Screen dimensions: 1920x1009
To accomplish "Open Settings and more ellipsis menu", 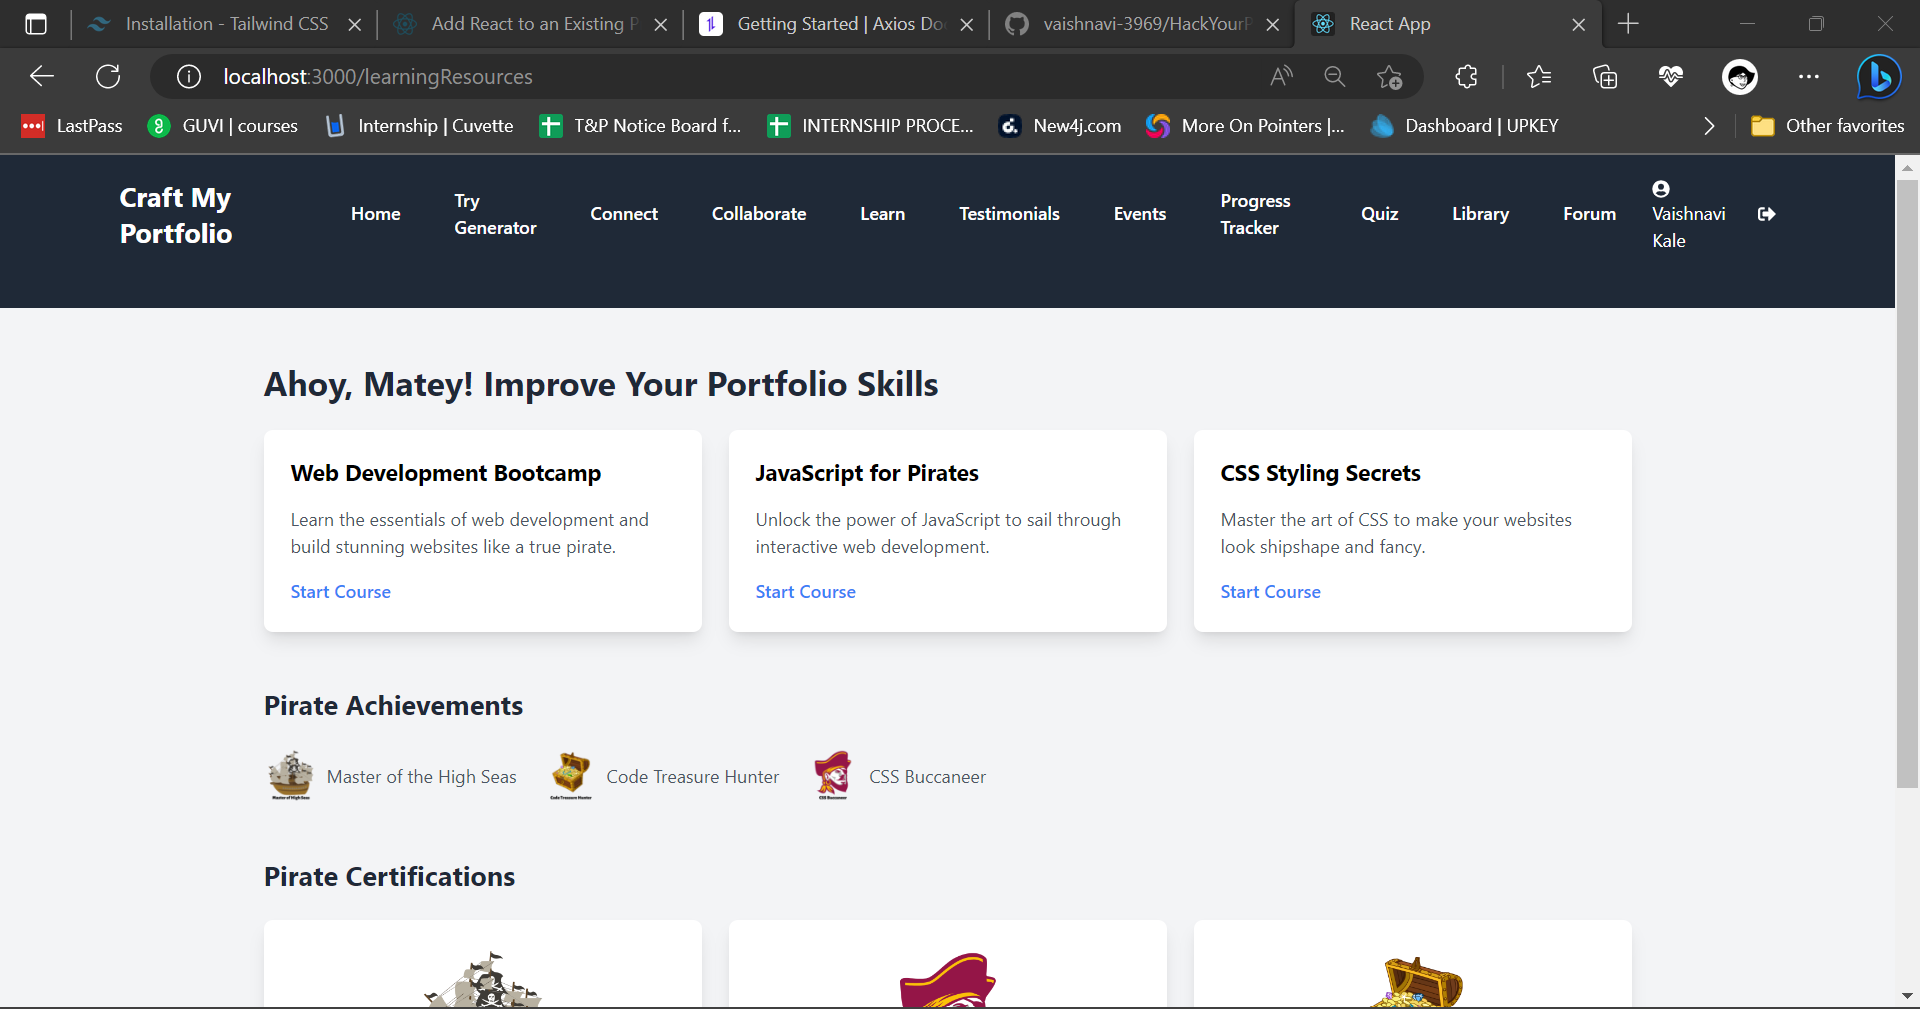I will [x=1809, y=76].
